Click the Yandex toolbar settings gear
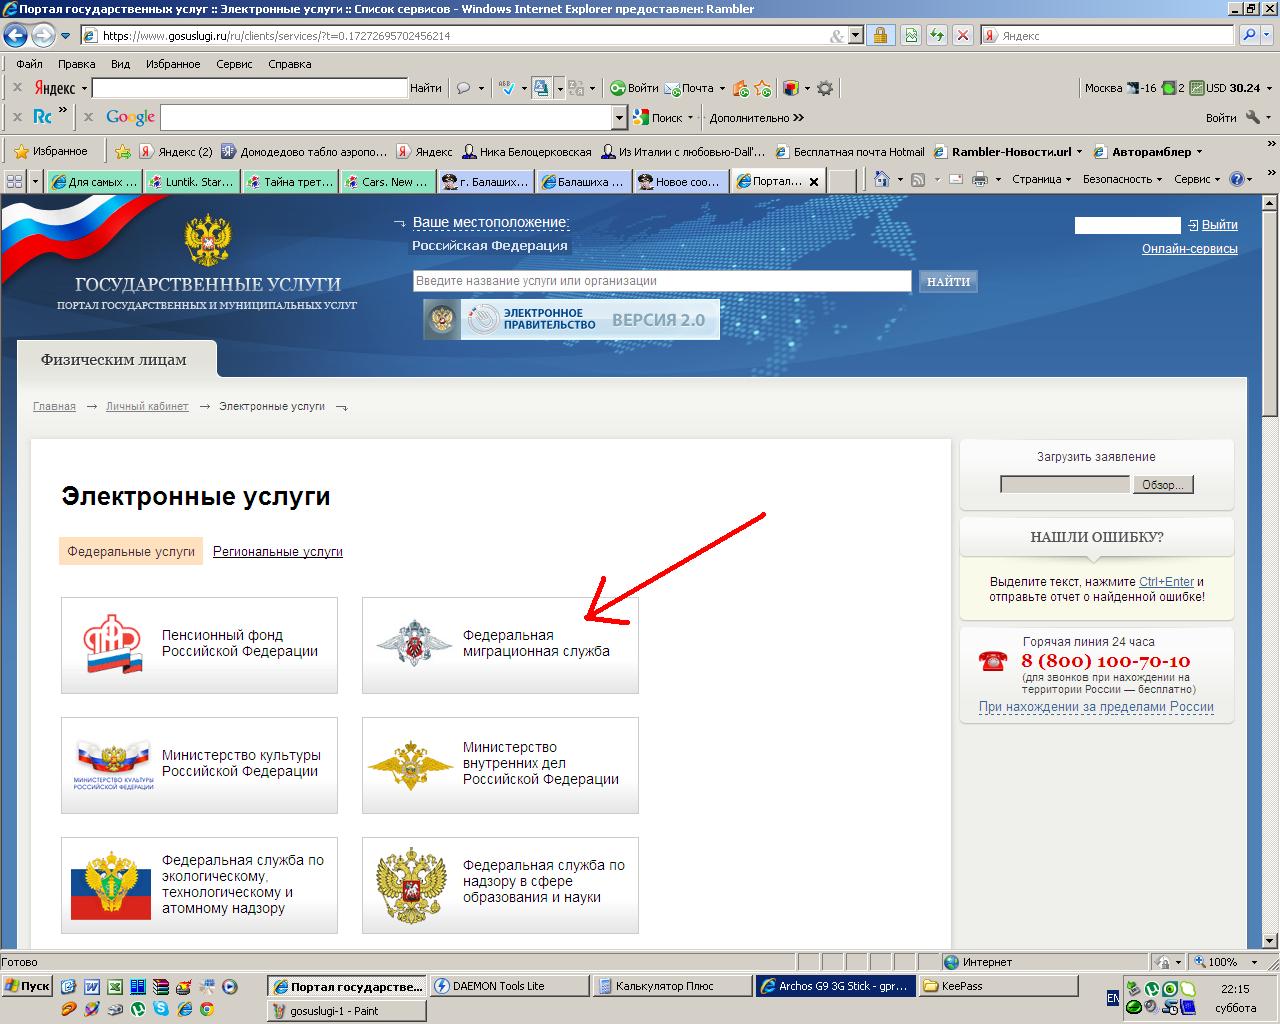 [x=825, y=88]
